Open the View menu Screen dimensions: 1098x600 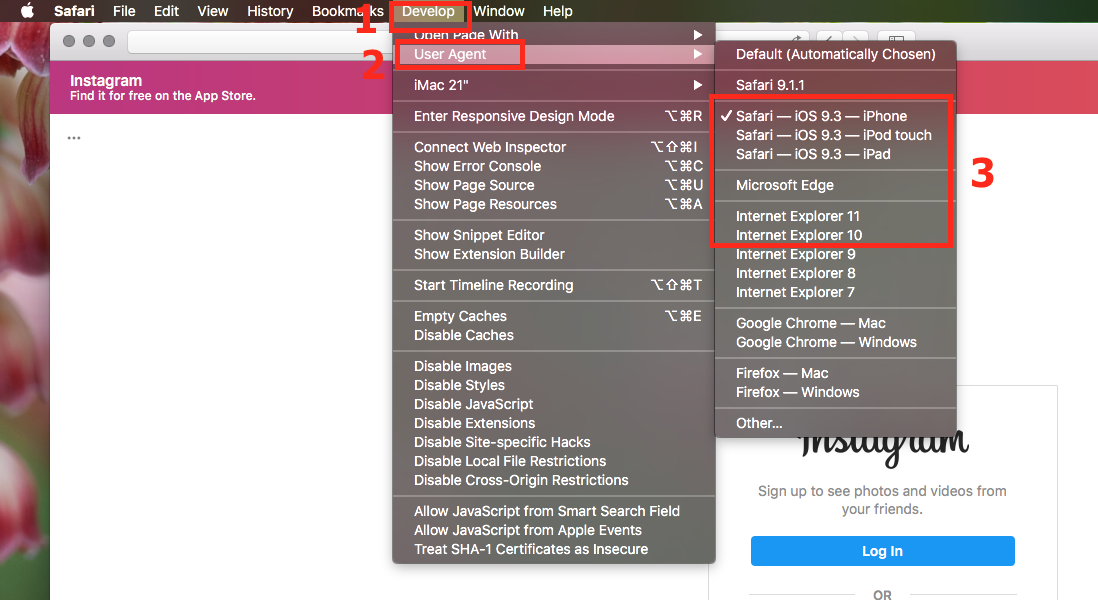(212, 11)
